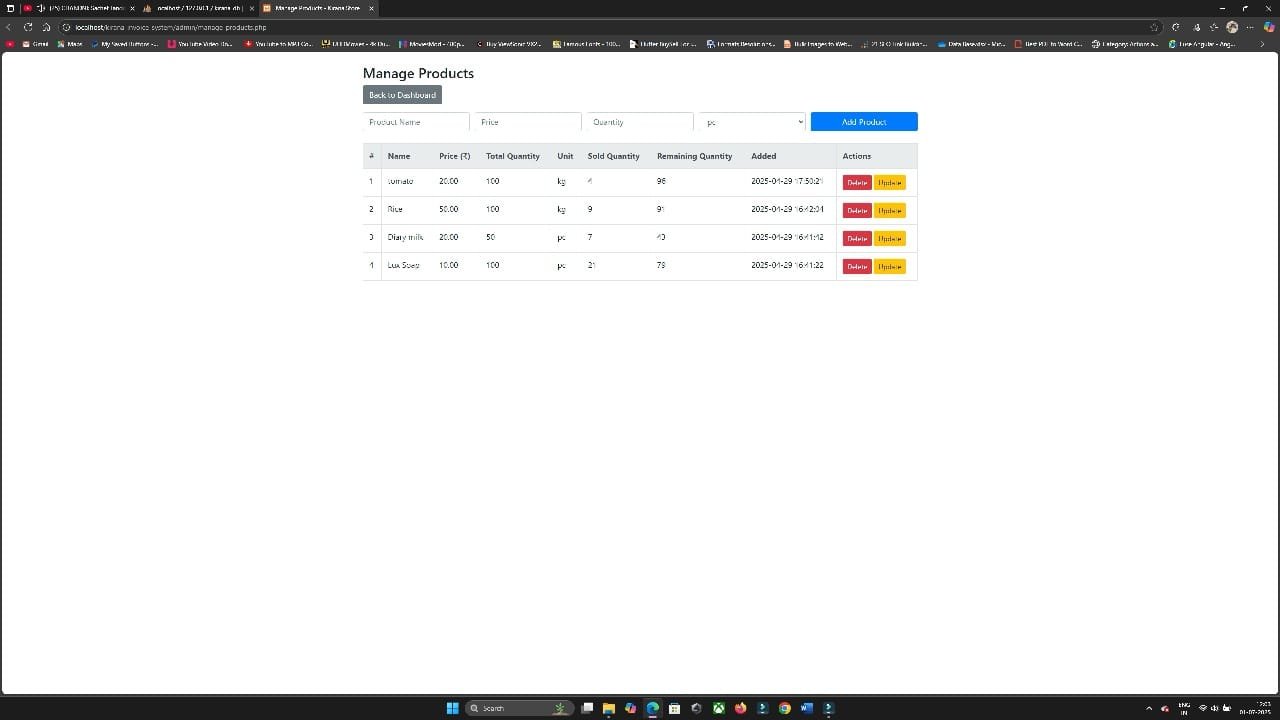Click the browser home icon

point(46,27)
